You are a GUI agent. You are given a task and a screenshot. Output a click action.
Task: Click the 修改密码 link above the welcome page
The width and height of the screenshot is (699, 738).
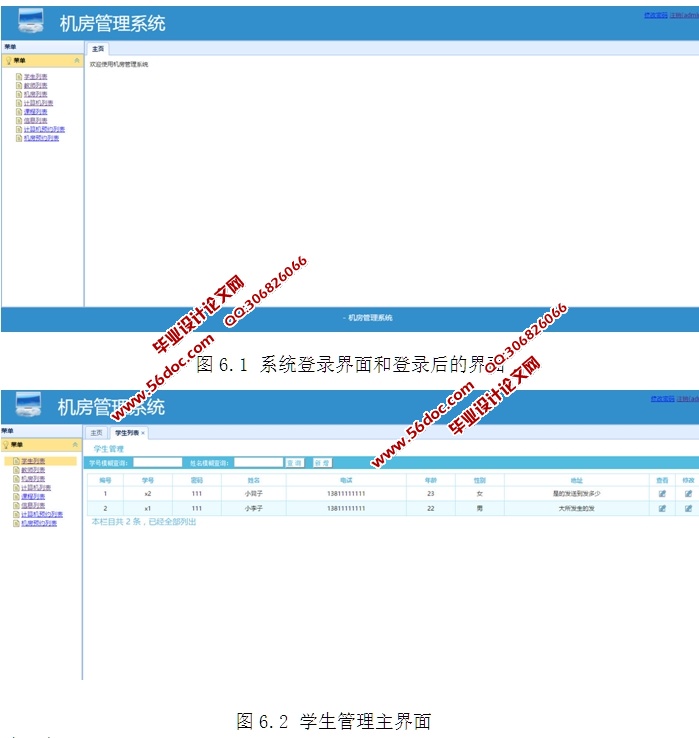[656, 15]
